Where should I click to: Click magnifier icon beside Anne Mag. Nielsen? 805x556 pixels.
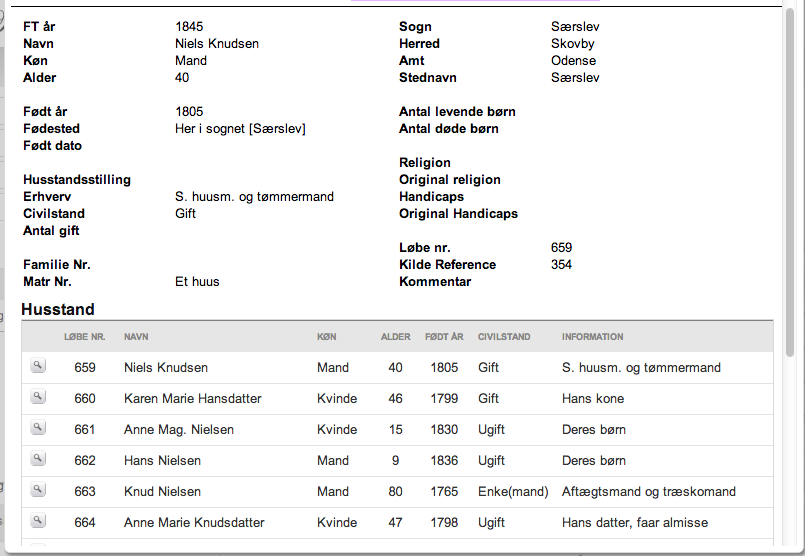(x=38, y=428)
